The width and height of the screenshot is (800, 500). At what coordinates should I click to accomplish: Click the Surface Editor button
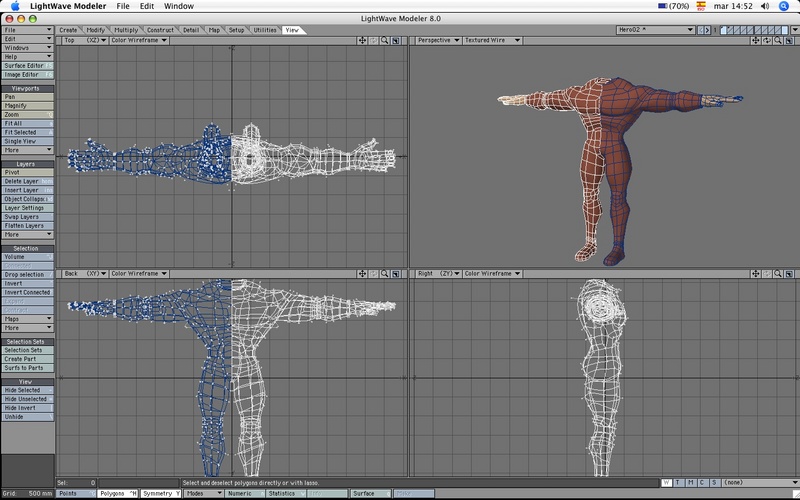[x=27, y=65]
